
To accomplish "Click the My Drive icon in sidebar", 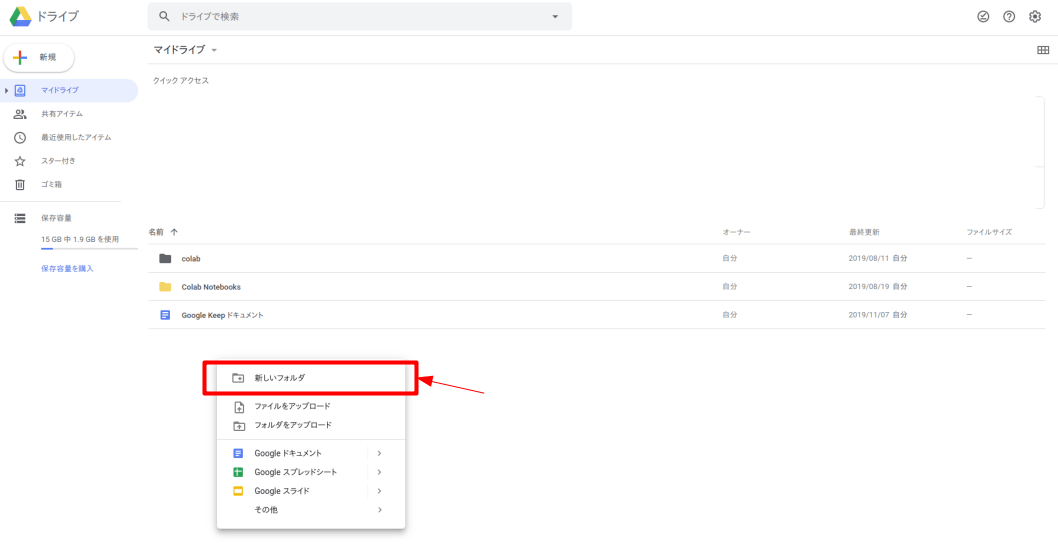I will (x=20, y=90).
